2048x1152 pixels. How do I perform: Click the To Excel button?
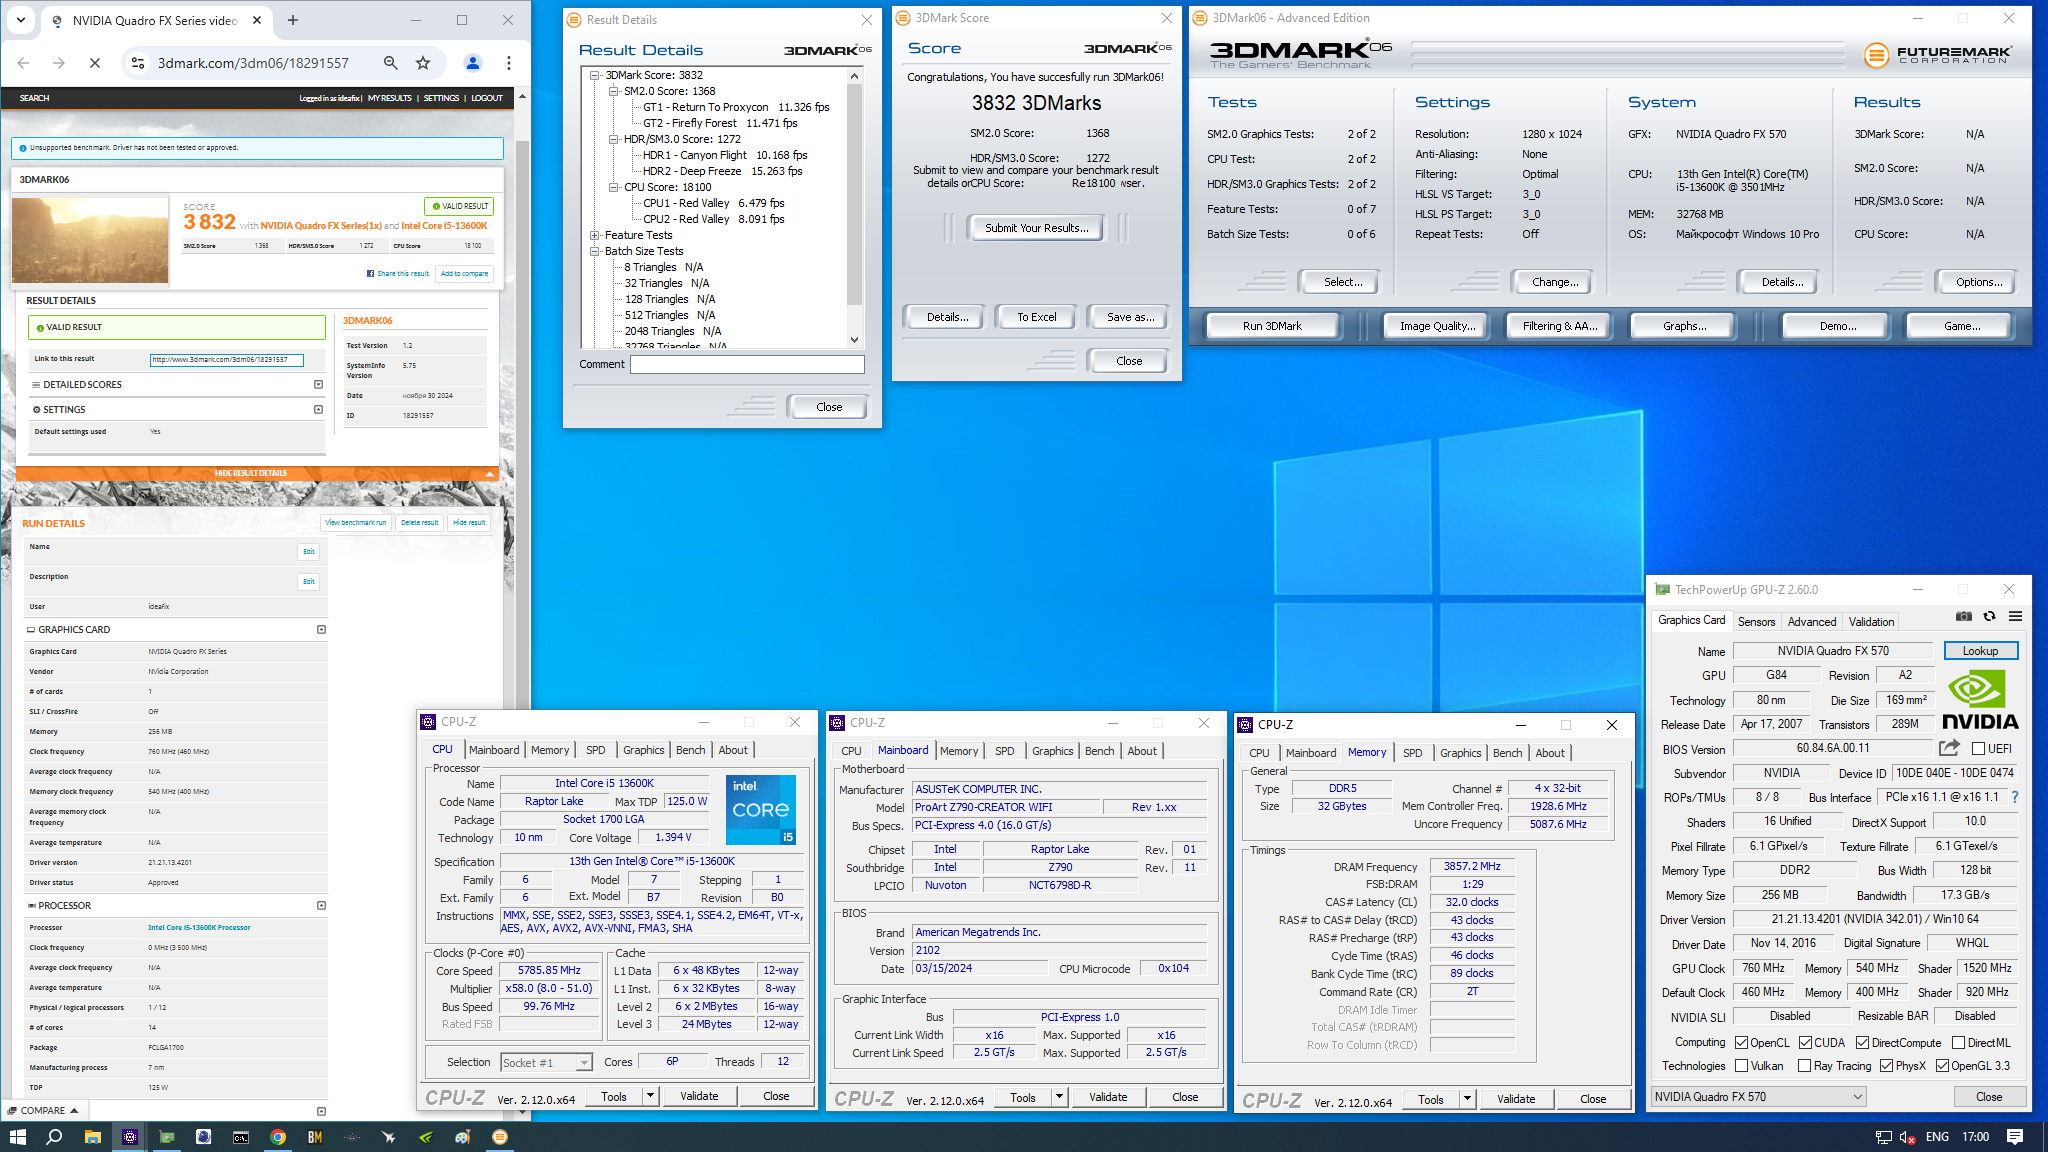(1037, 317)
